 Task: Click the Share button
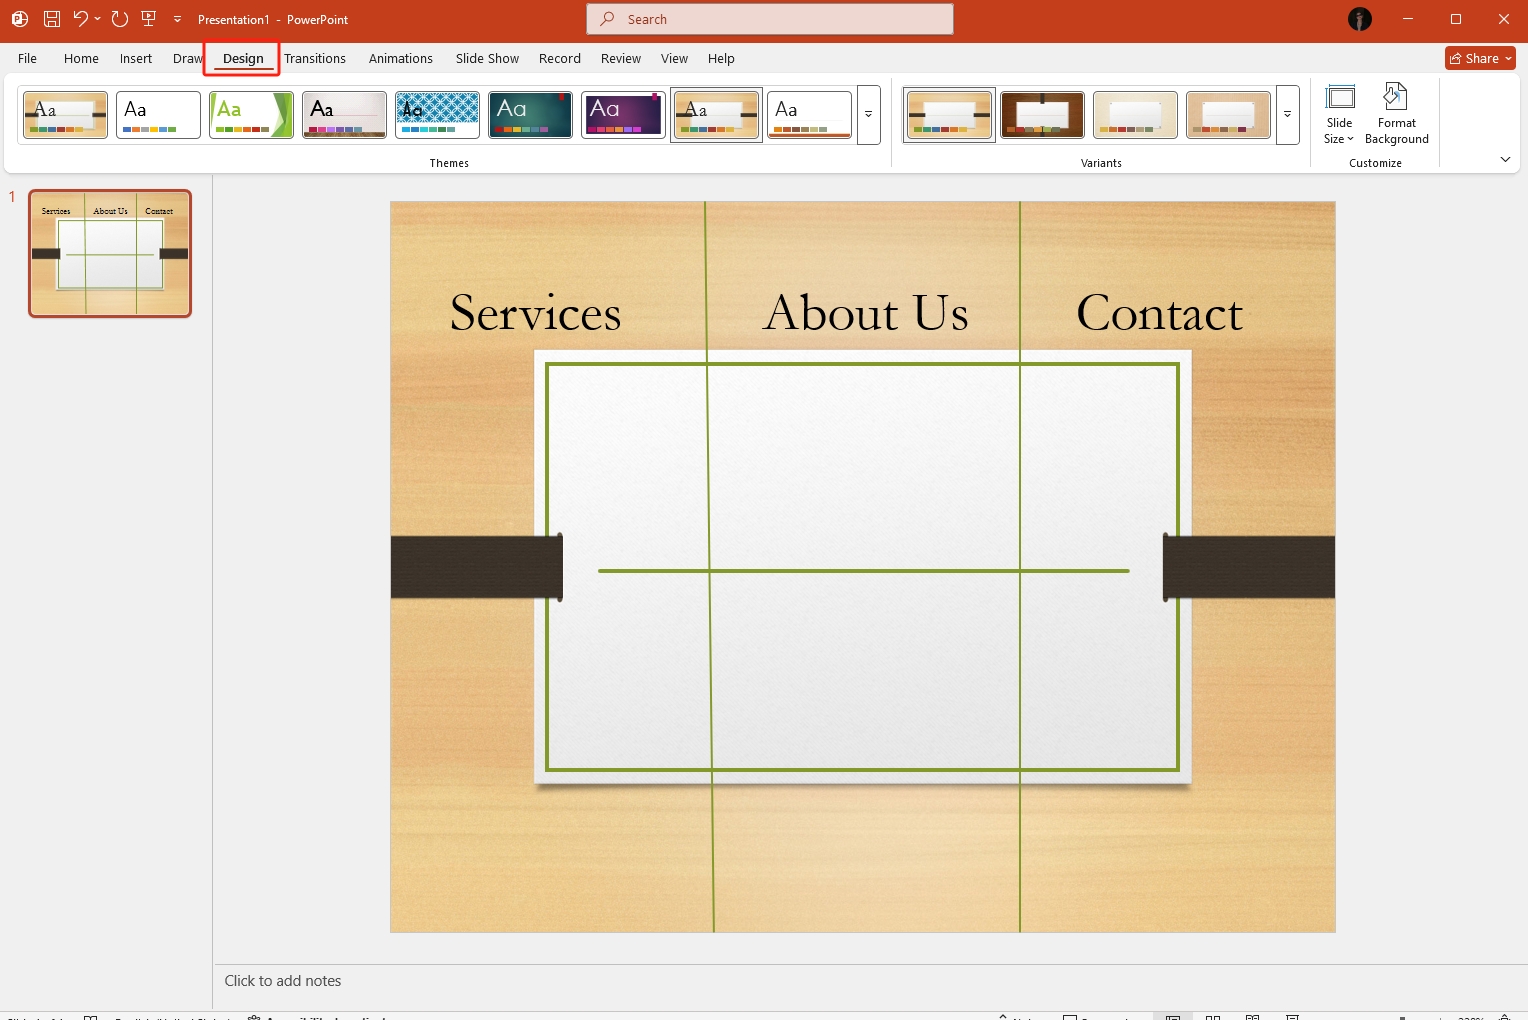1480,58
